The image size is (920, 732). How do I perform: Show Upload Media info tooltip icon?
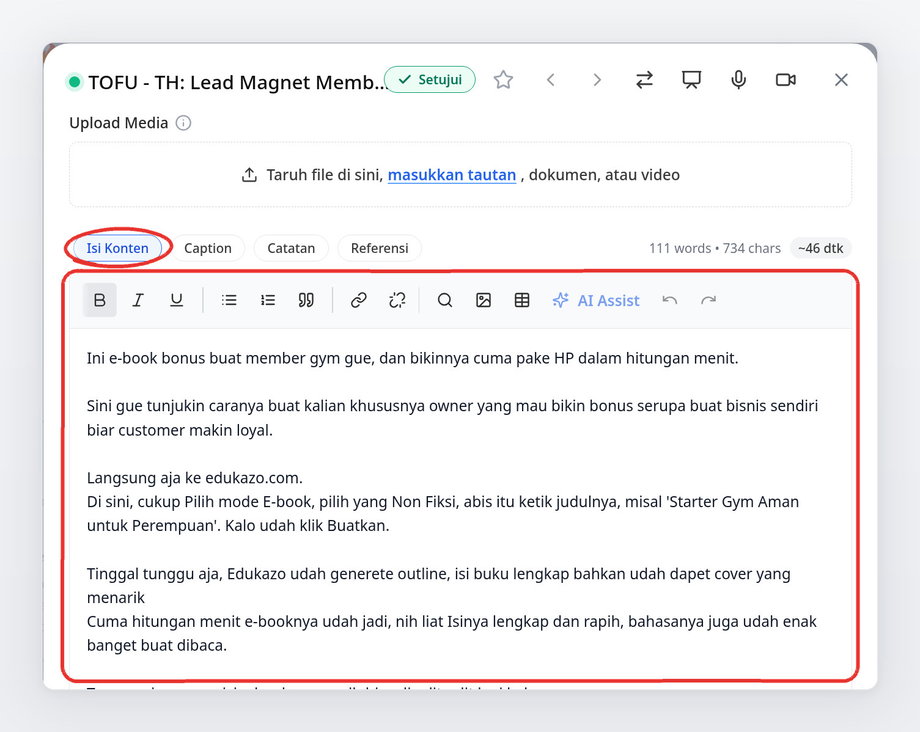pos(184,123)
